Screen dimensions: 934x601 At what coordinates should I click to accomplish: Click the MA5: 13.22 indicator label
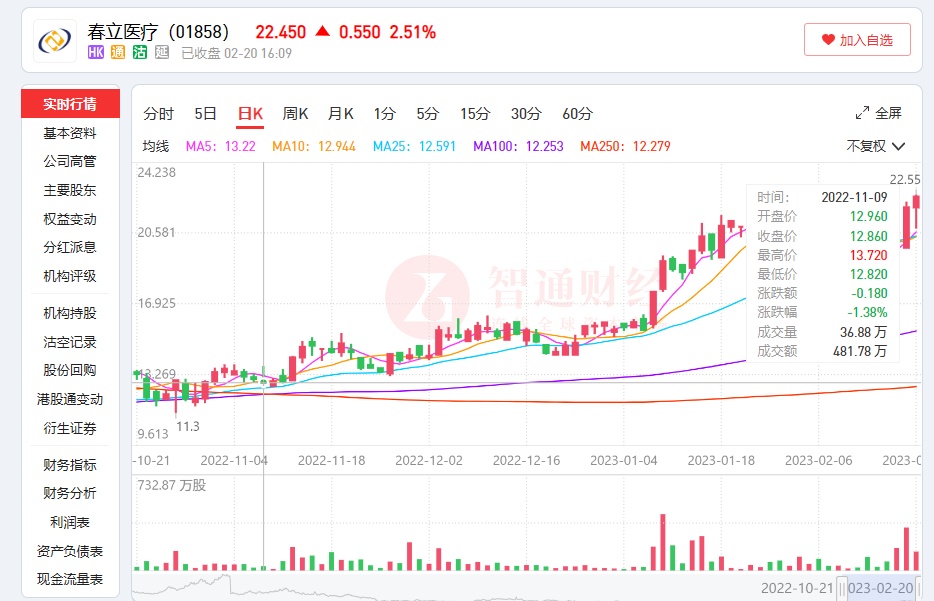221,147
